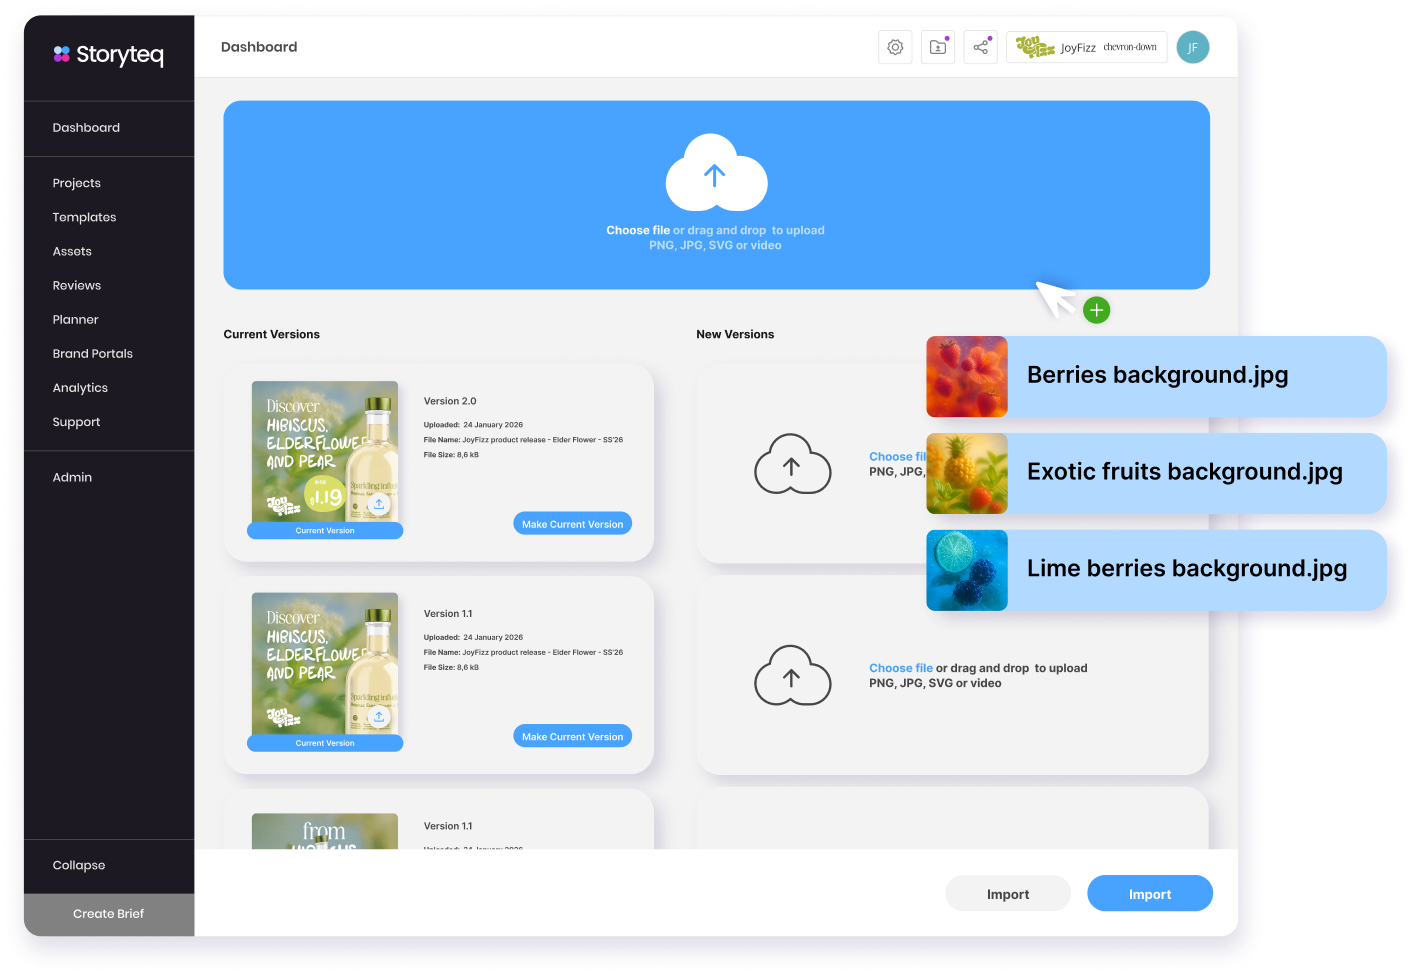Viewport: 1411px width, 976px height.
Task: Open settings via the gear icon
Action: coord(895,47)
